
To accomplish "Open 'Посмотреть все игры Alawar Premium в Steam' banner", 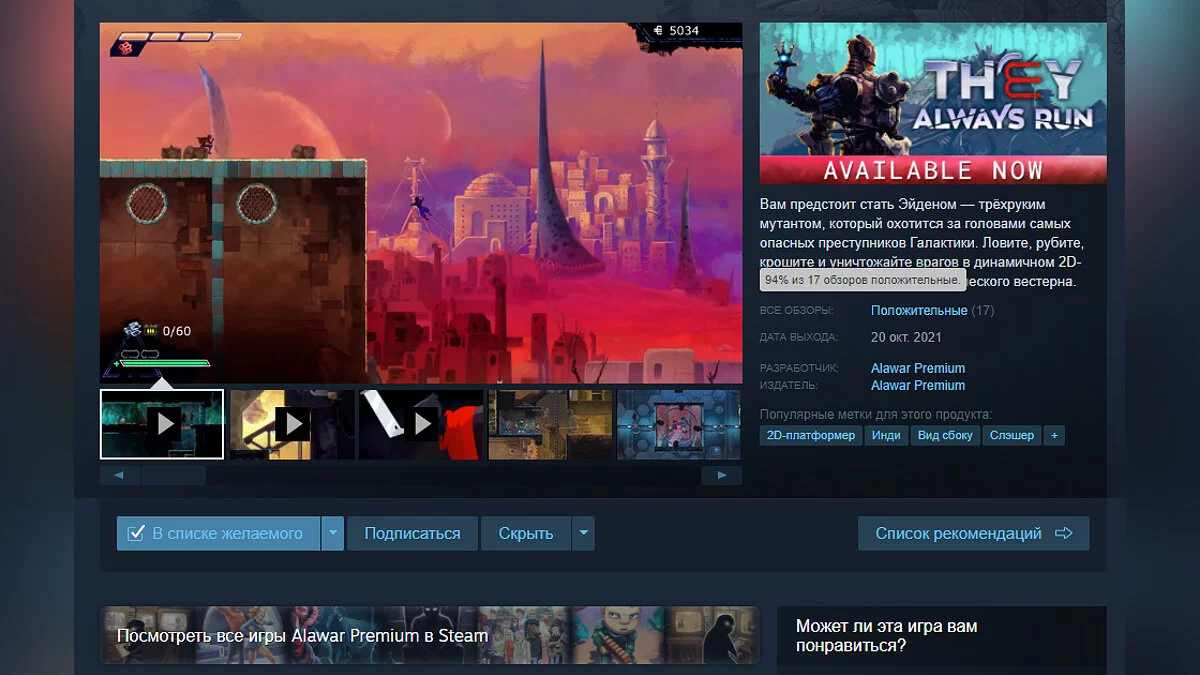I will click(x=430, y=635).
